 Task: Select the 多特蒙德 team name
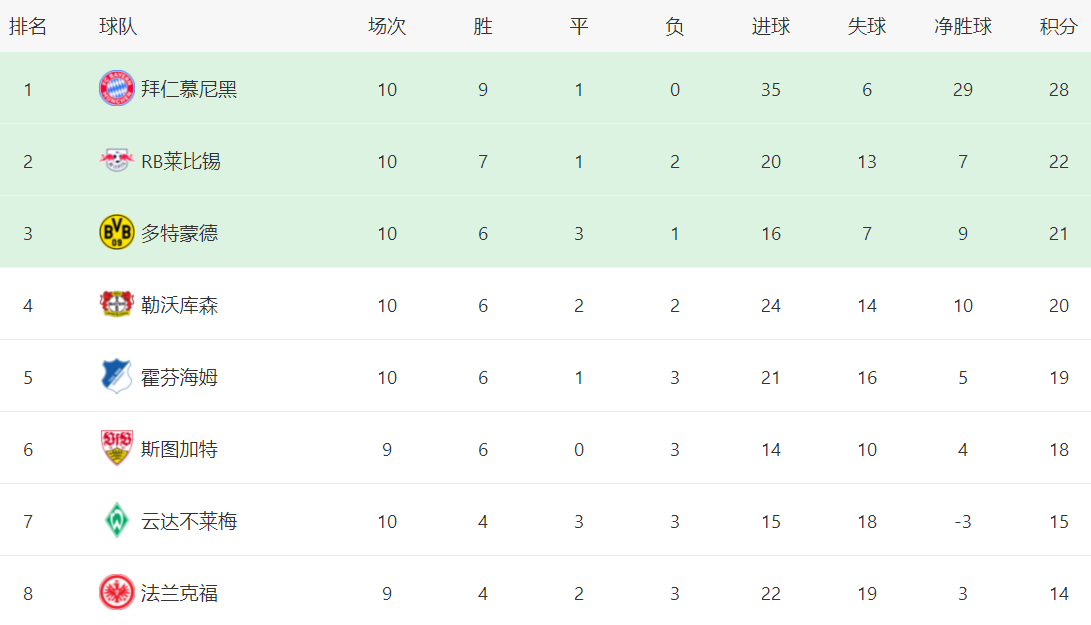[179, 233]
